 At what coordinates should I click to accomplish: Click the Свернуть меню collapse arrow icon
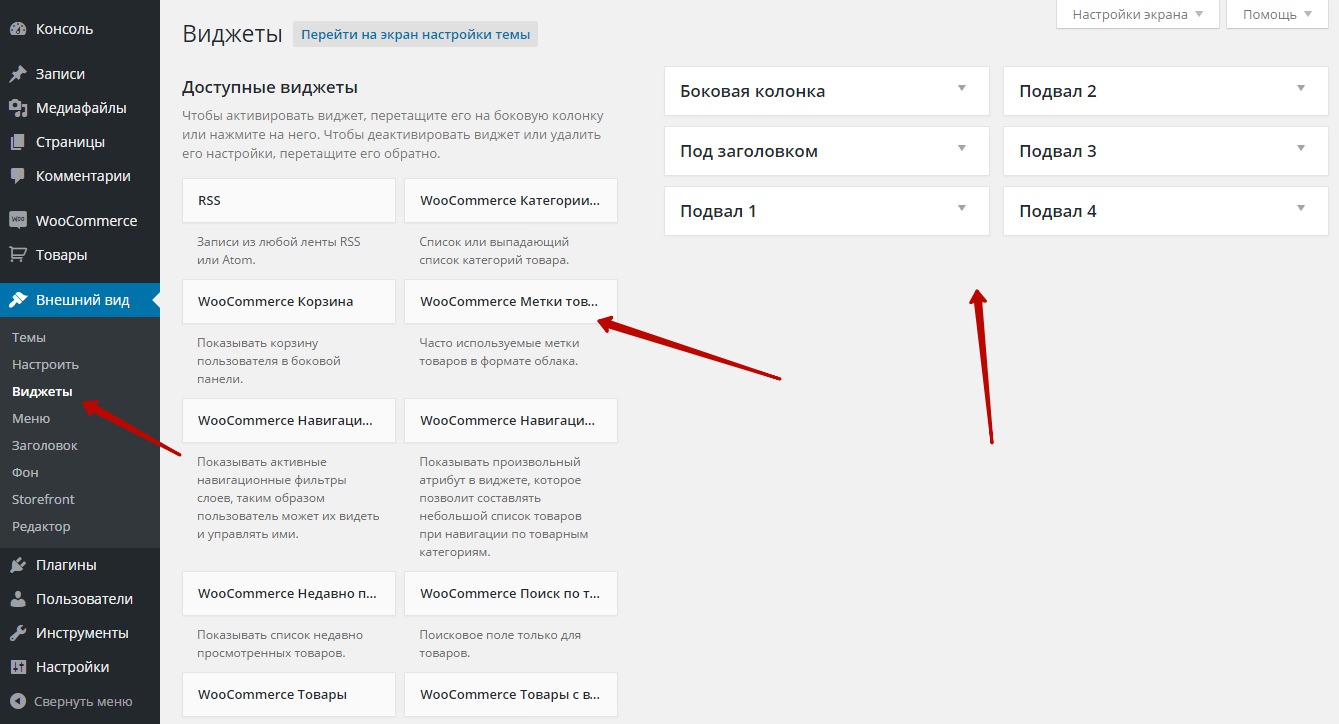coord(18,701)
